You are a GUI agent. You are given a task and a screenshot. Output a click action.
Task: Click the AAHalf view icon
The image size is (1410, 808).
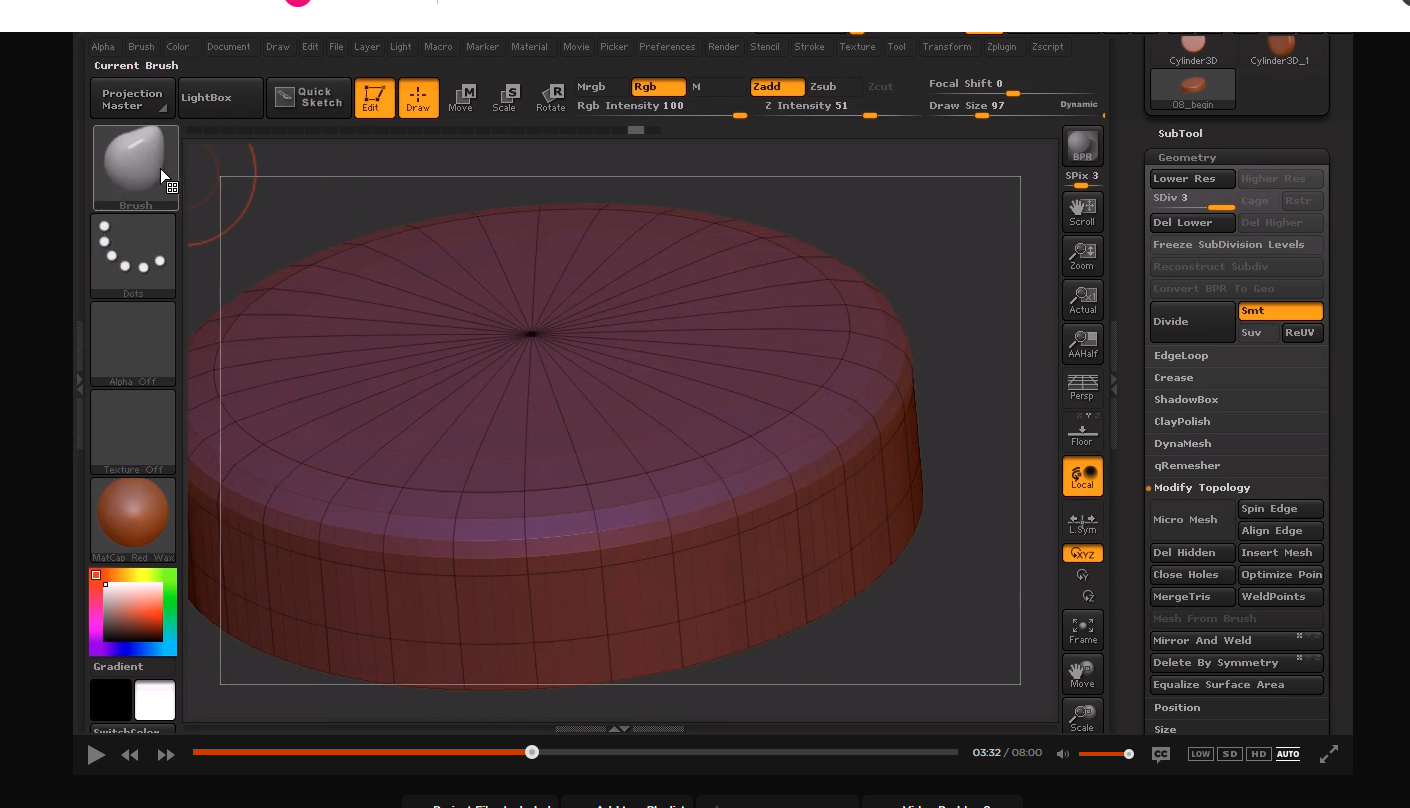click(x=1082, y=343)
